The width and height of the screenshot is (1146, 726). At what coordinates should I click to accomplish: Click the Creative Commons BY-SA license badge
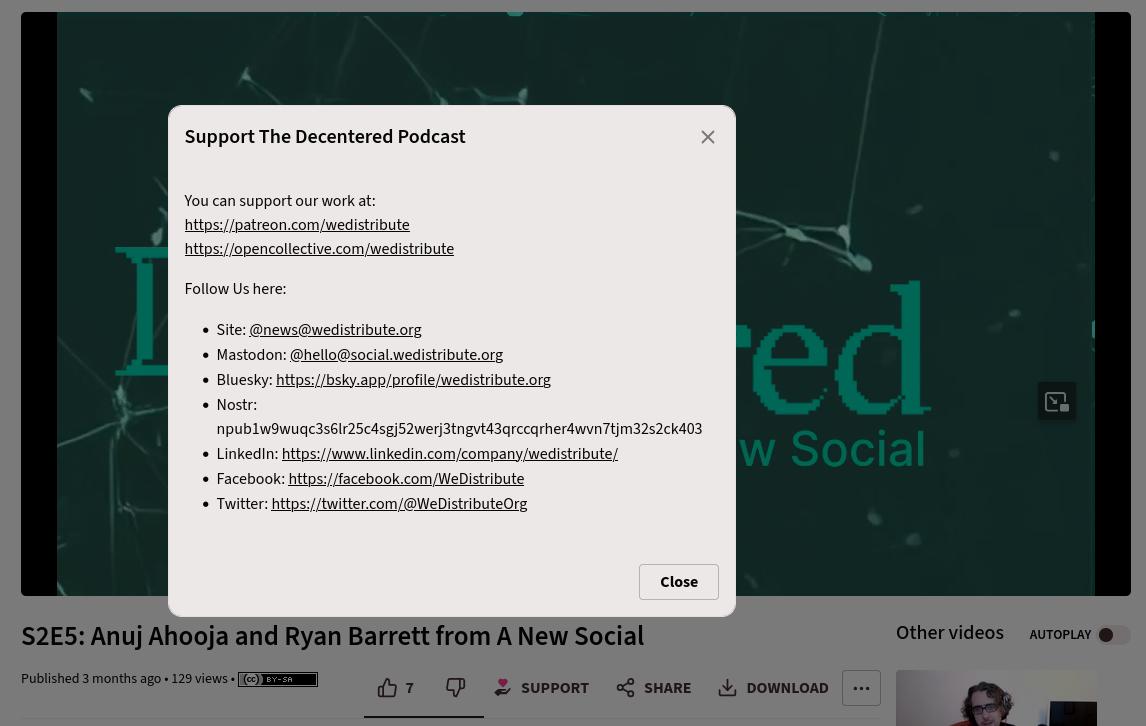(278, 679)
